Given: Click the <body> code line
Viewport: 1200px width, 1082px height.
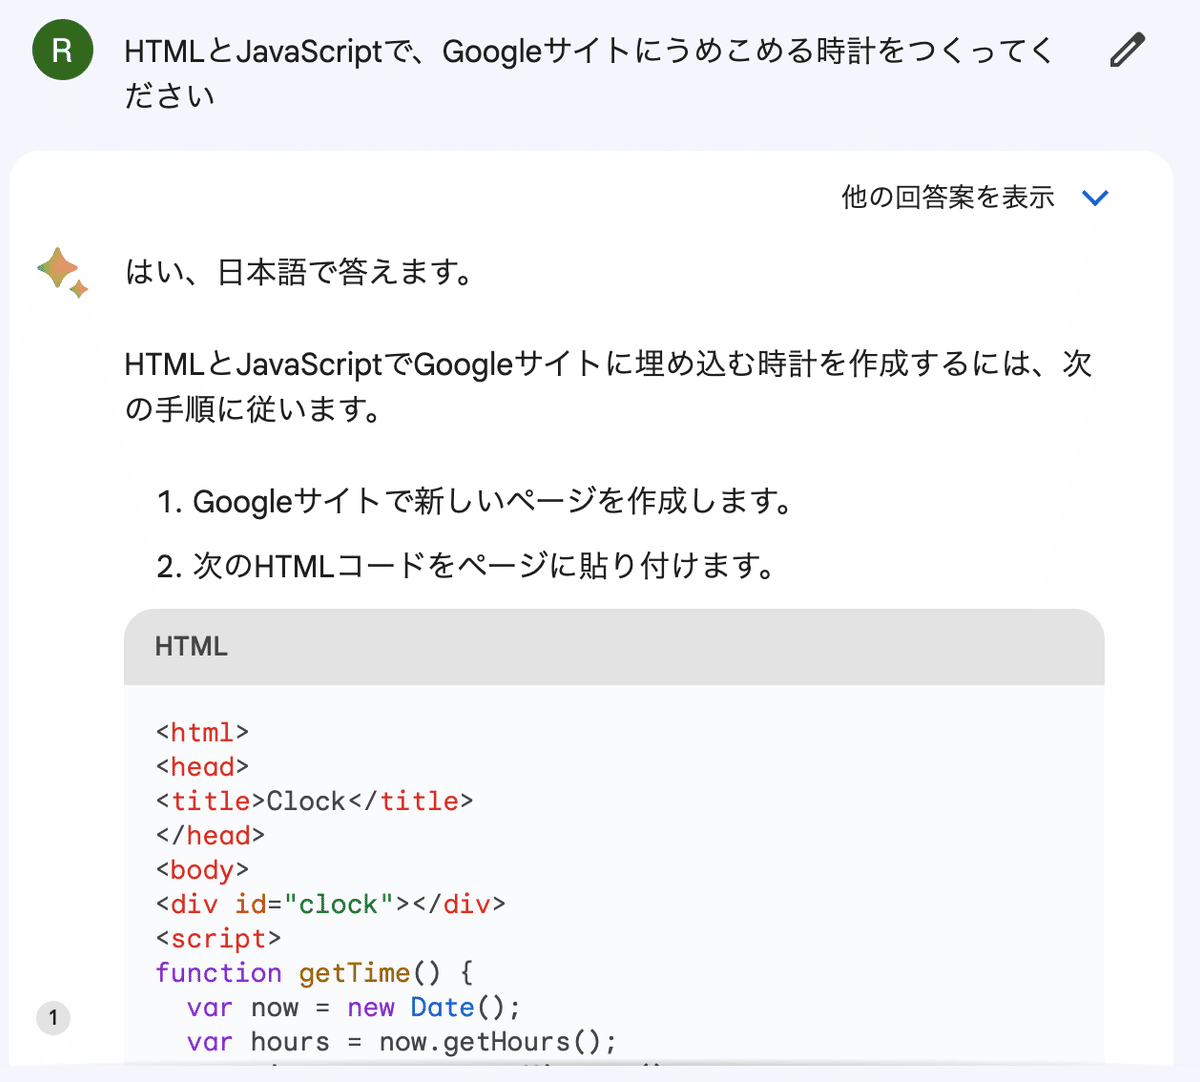Looking at the screenshot, I should pyautogui.click(x=202, y=870).
